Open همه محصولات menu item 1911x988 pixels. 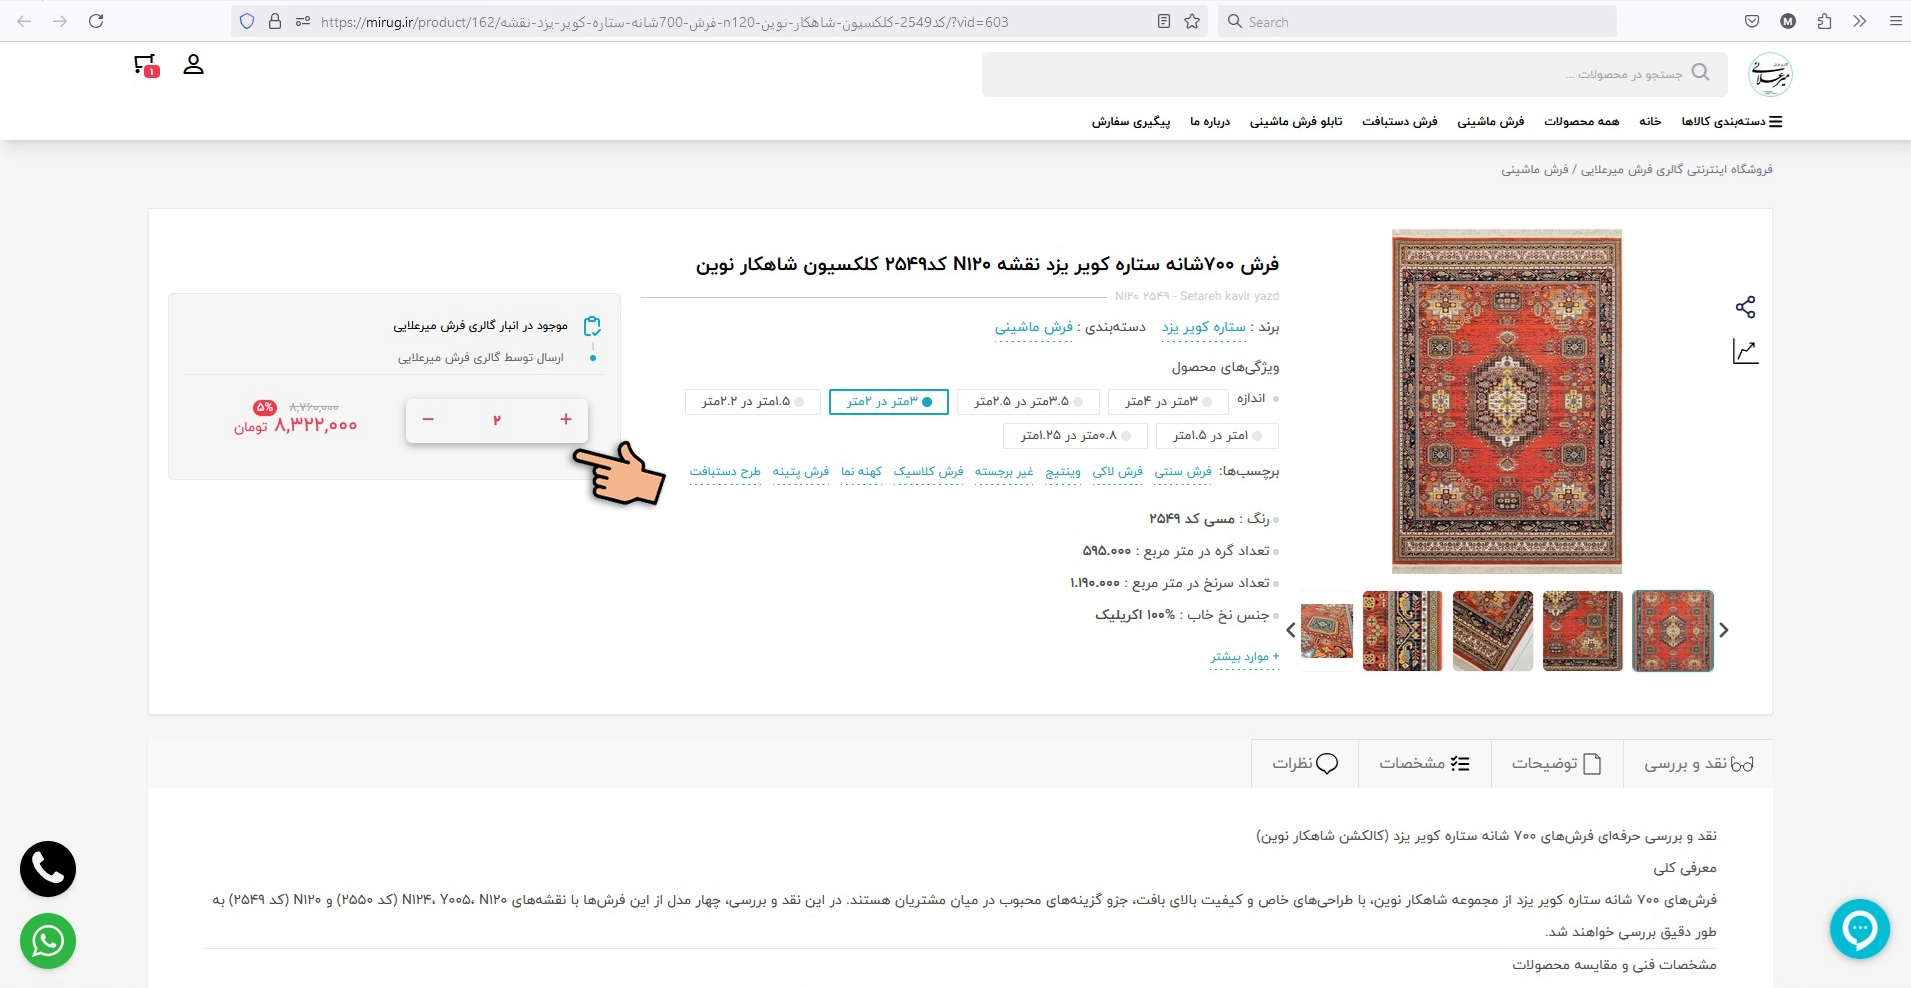click(x=1581, y=122)
